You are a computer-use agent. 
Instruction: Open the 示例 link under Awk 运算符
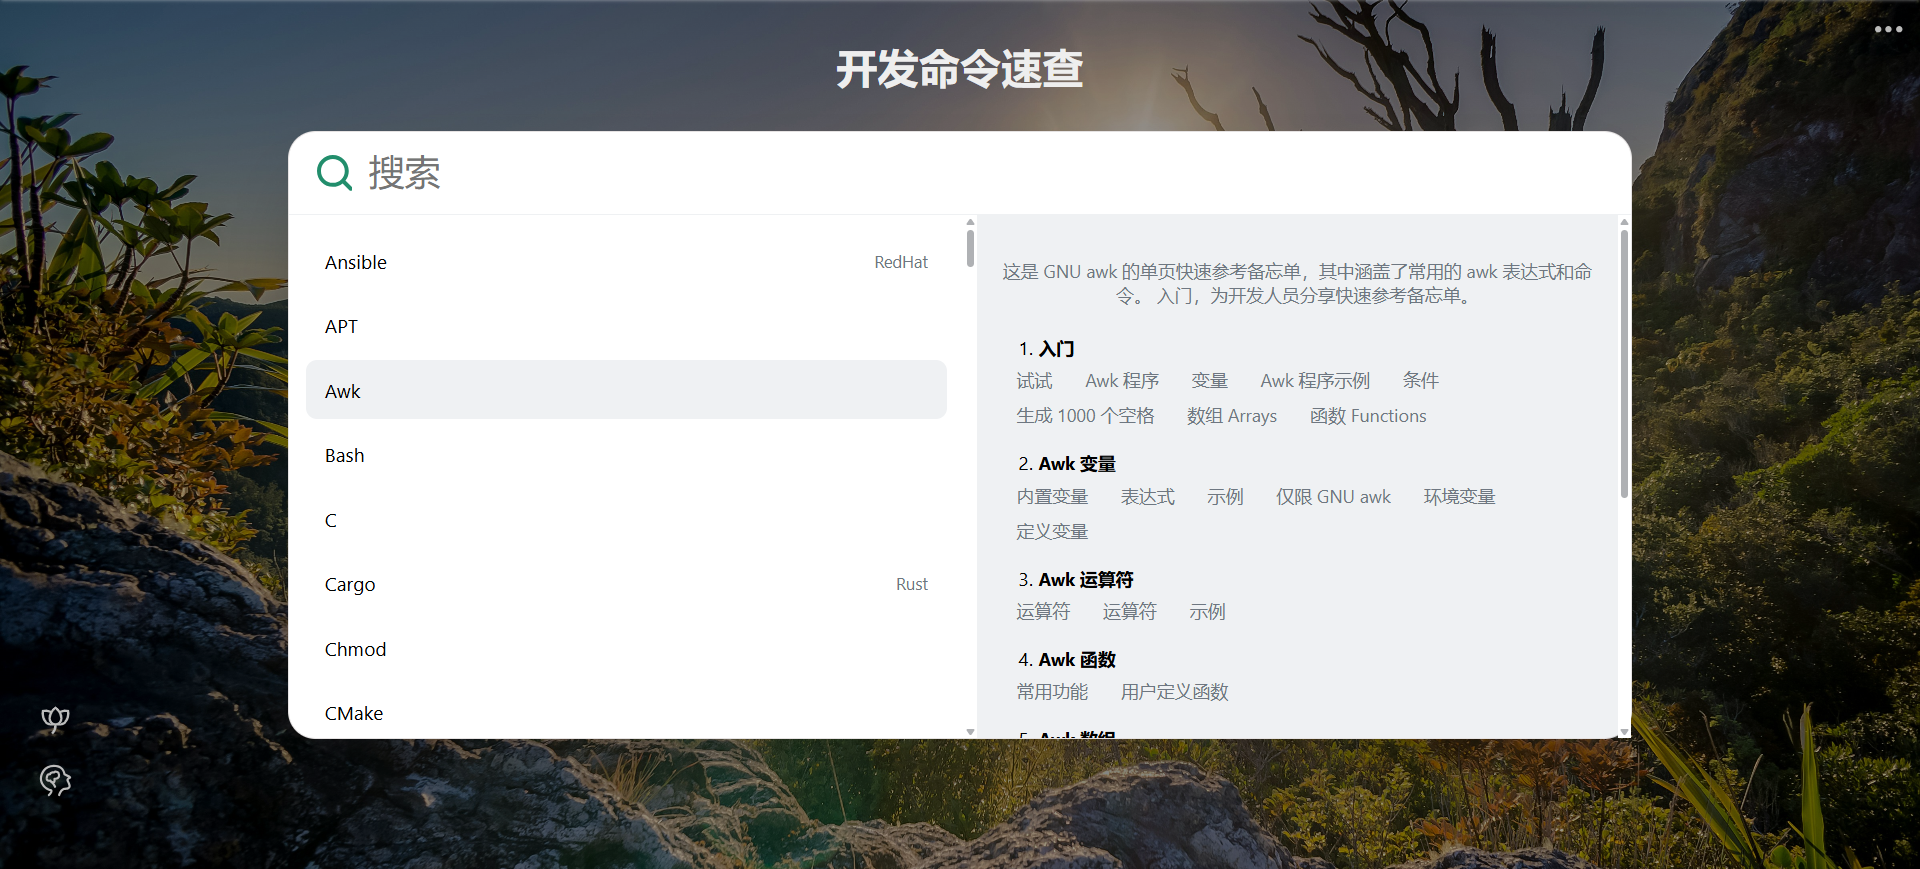click(1207, 612)
